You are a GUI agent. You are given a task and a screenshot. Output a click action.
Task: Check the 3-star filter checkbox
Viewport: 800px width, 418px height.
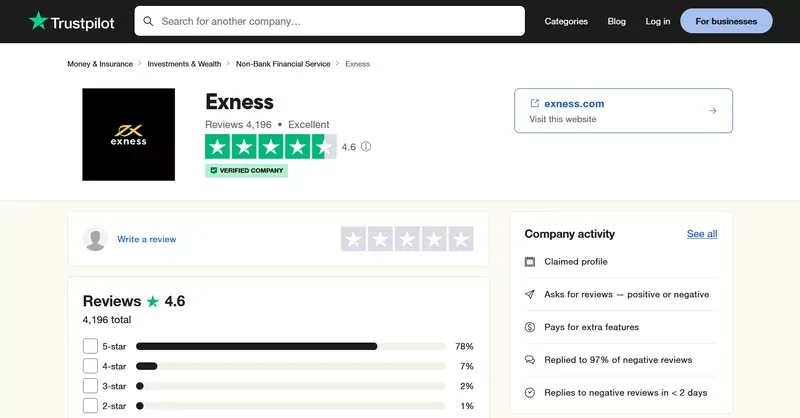(90, 386)
